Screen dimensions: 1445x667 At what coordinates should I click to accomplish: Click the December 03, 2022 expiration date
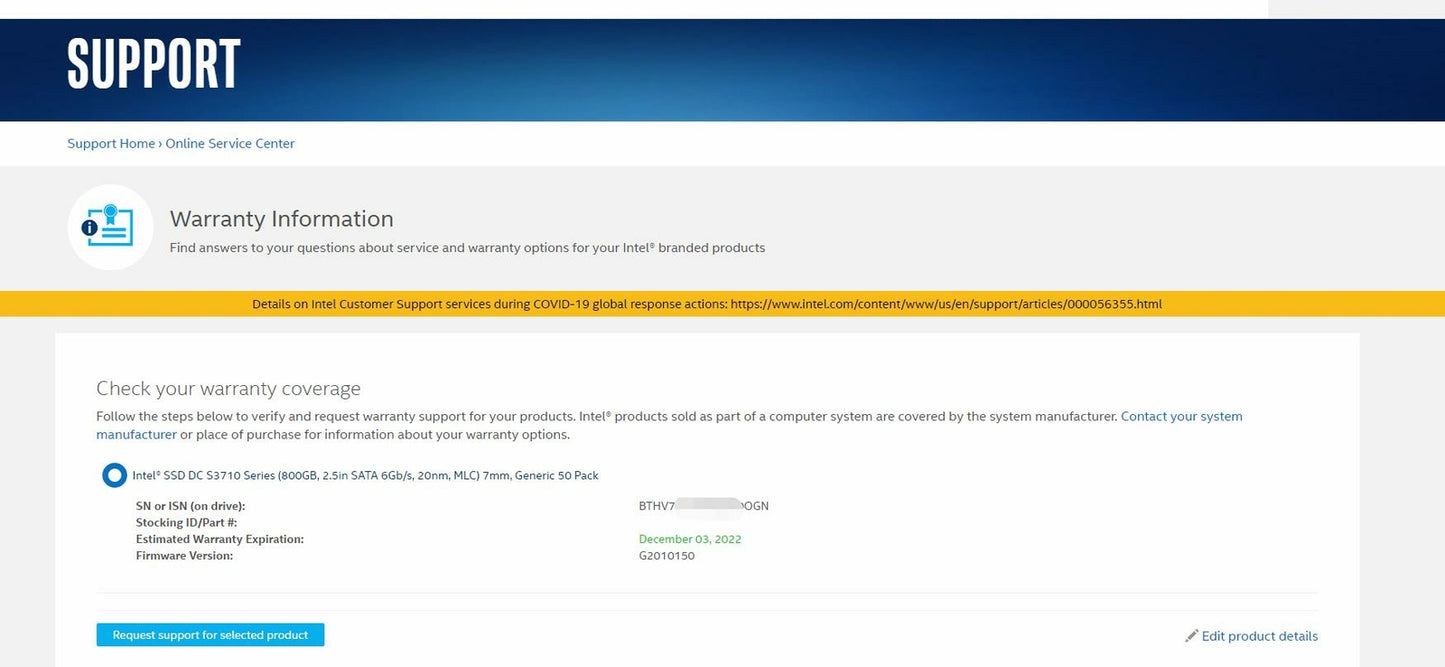tap(690, 539)
